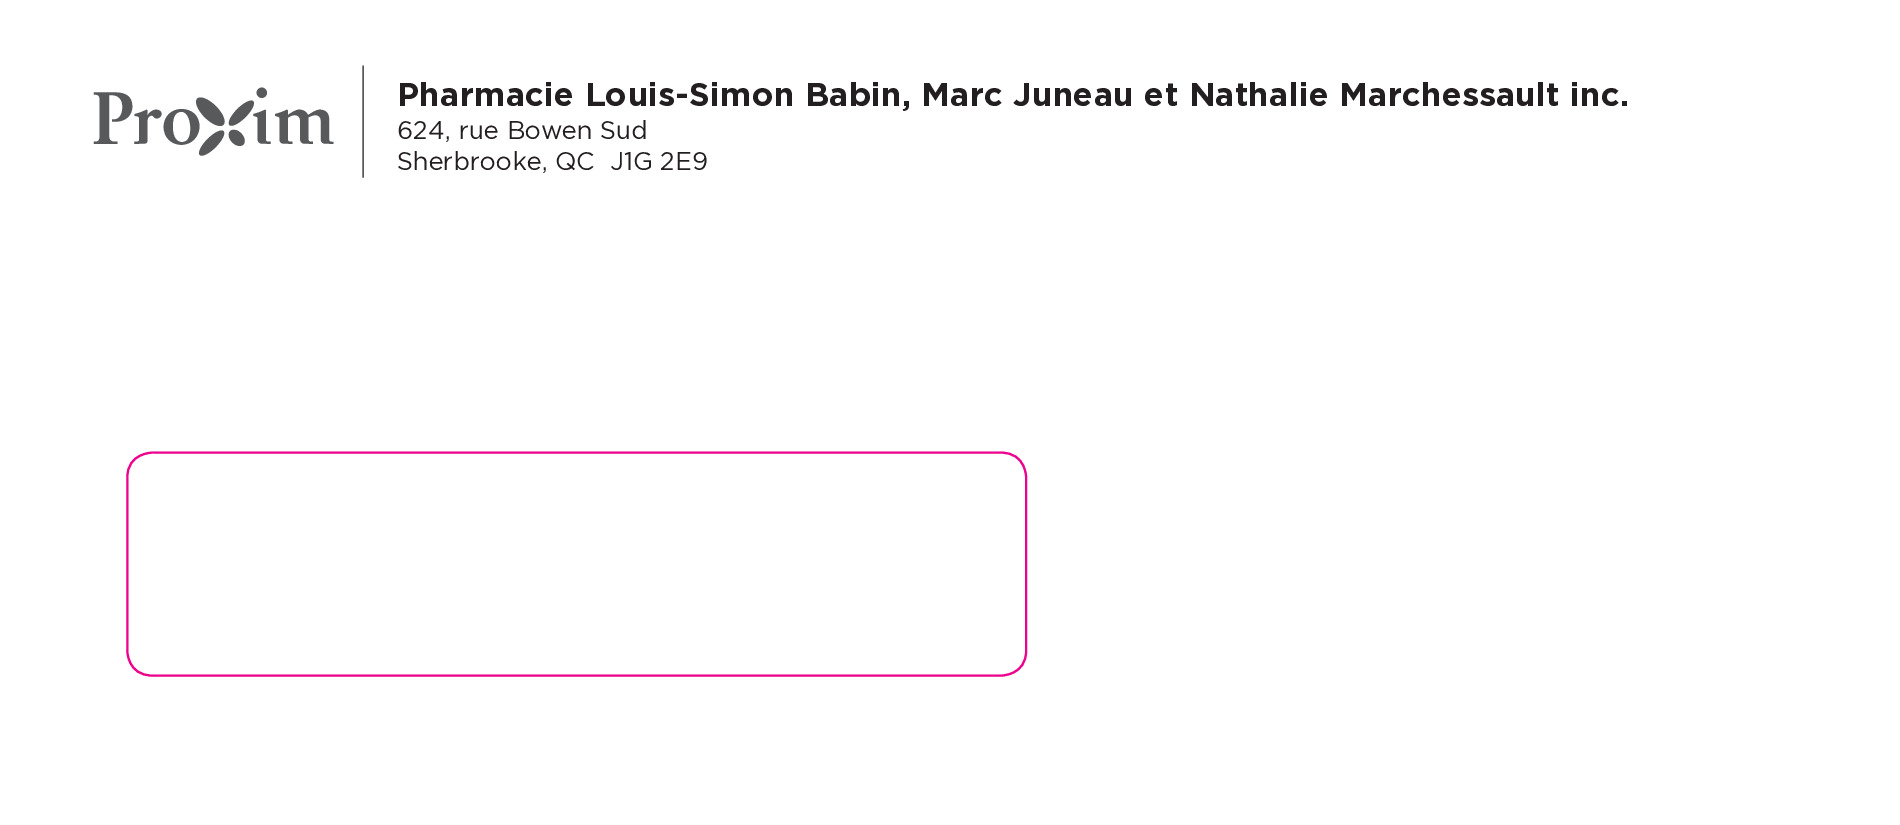
Task: Click the letter P in the Proxim logo
Action: pos(112,118)
